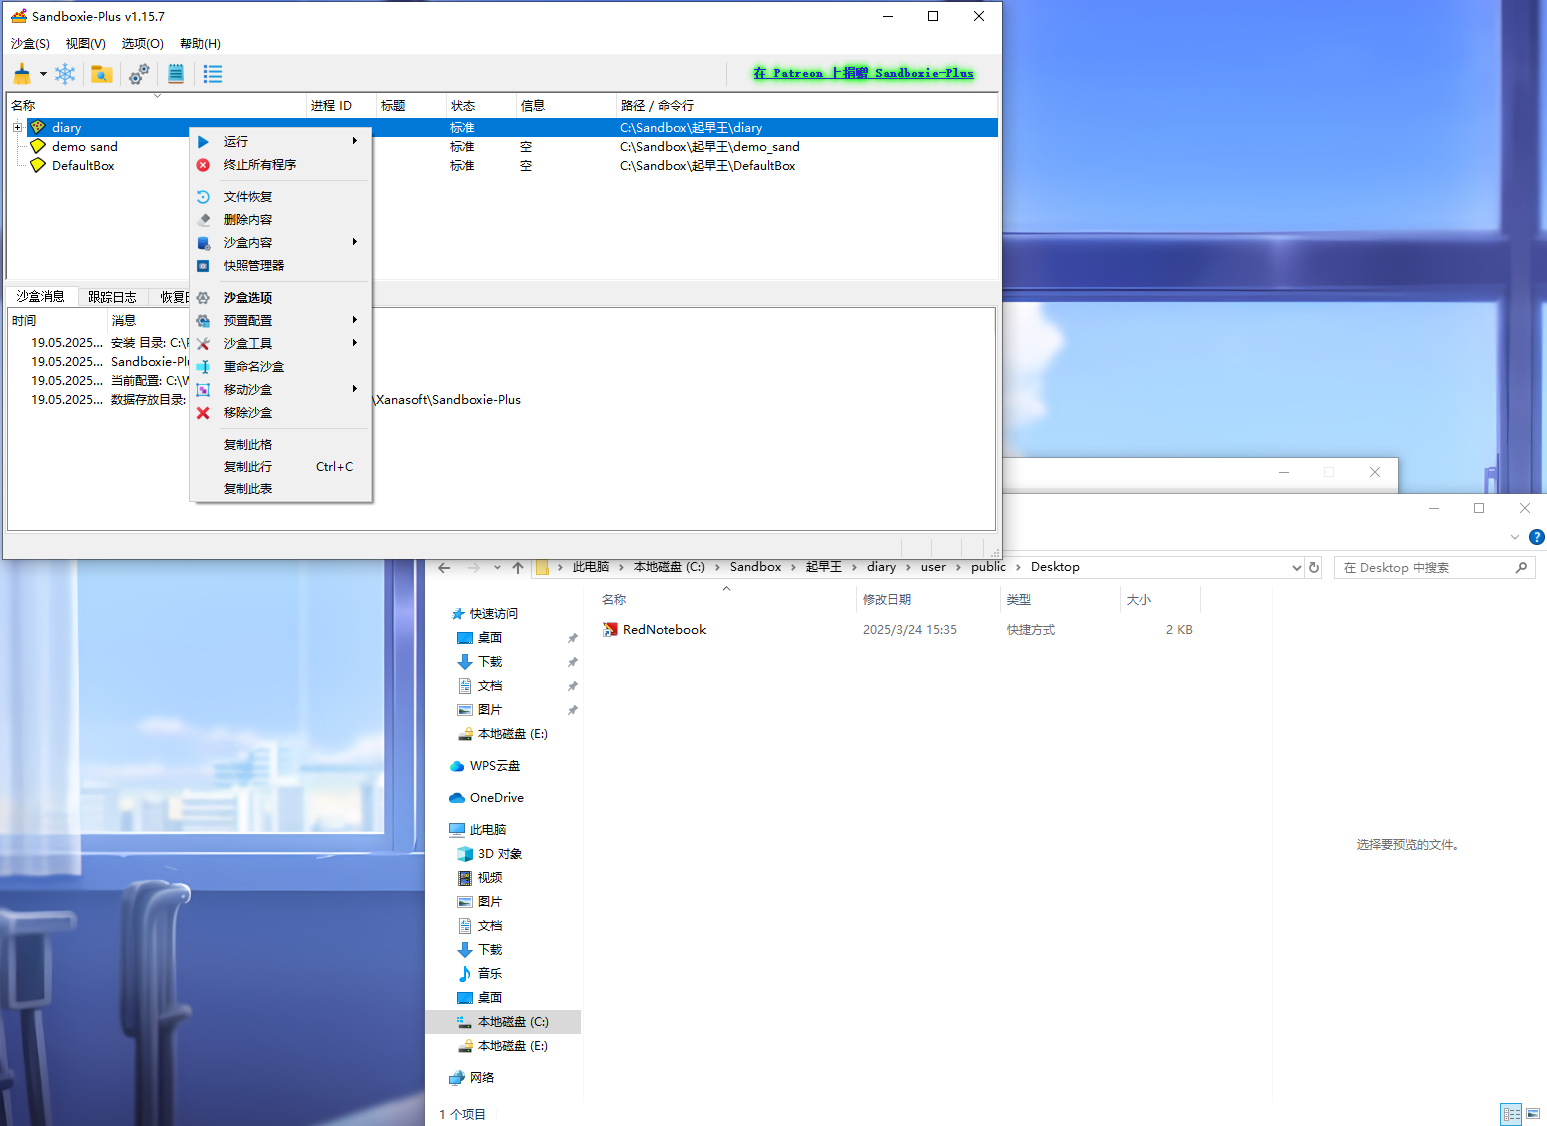Click the yellow icon of DefaultBox
This screenshot has height=1126, width=1547.
[x=38, y=166]
